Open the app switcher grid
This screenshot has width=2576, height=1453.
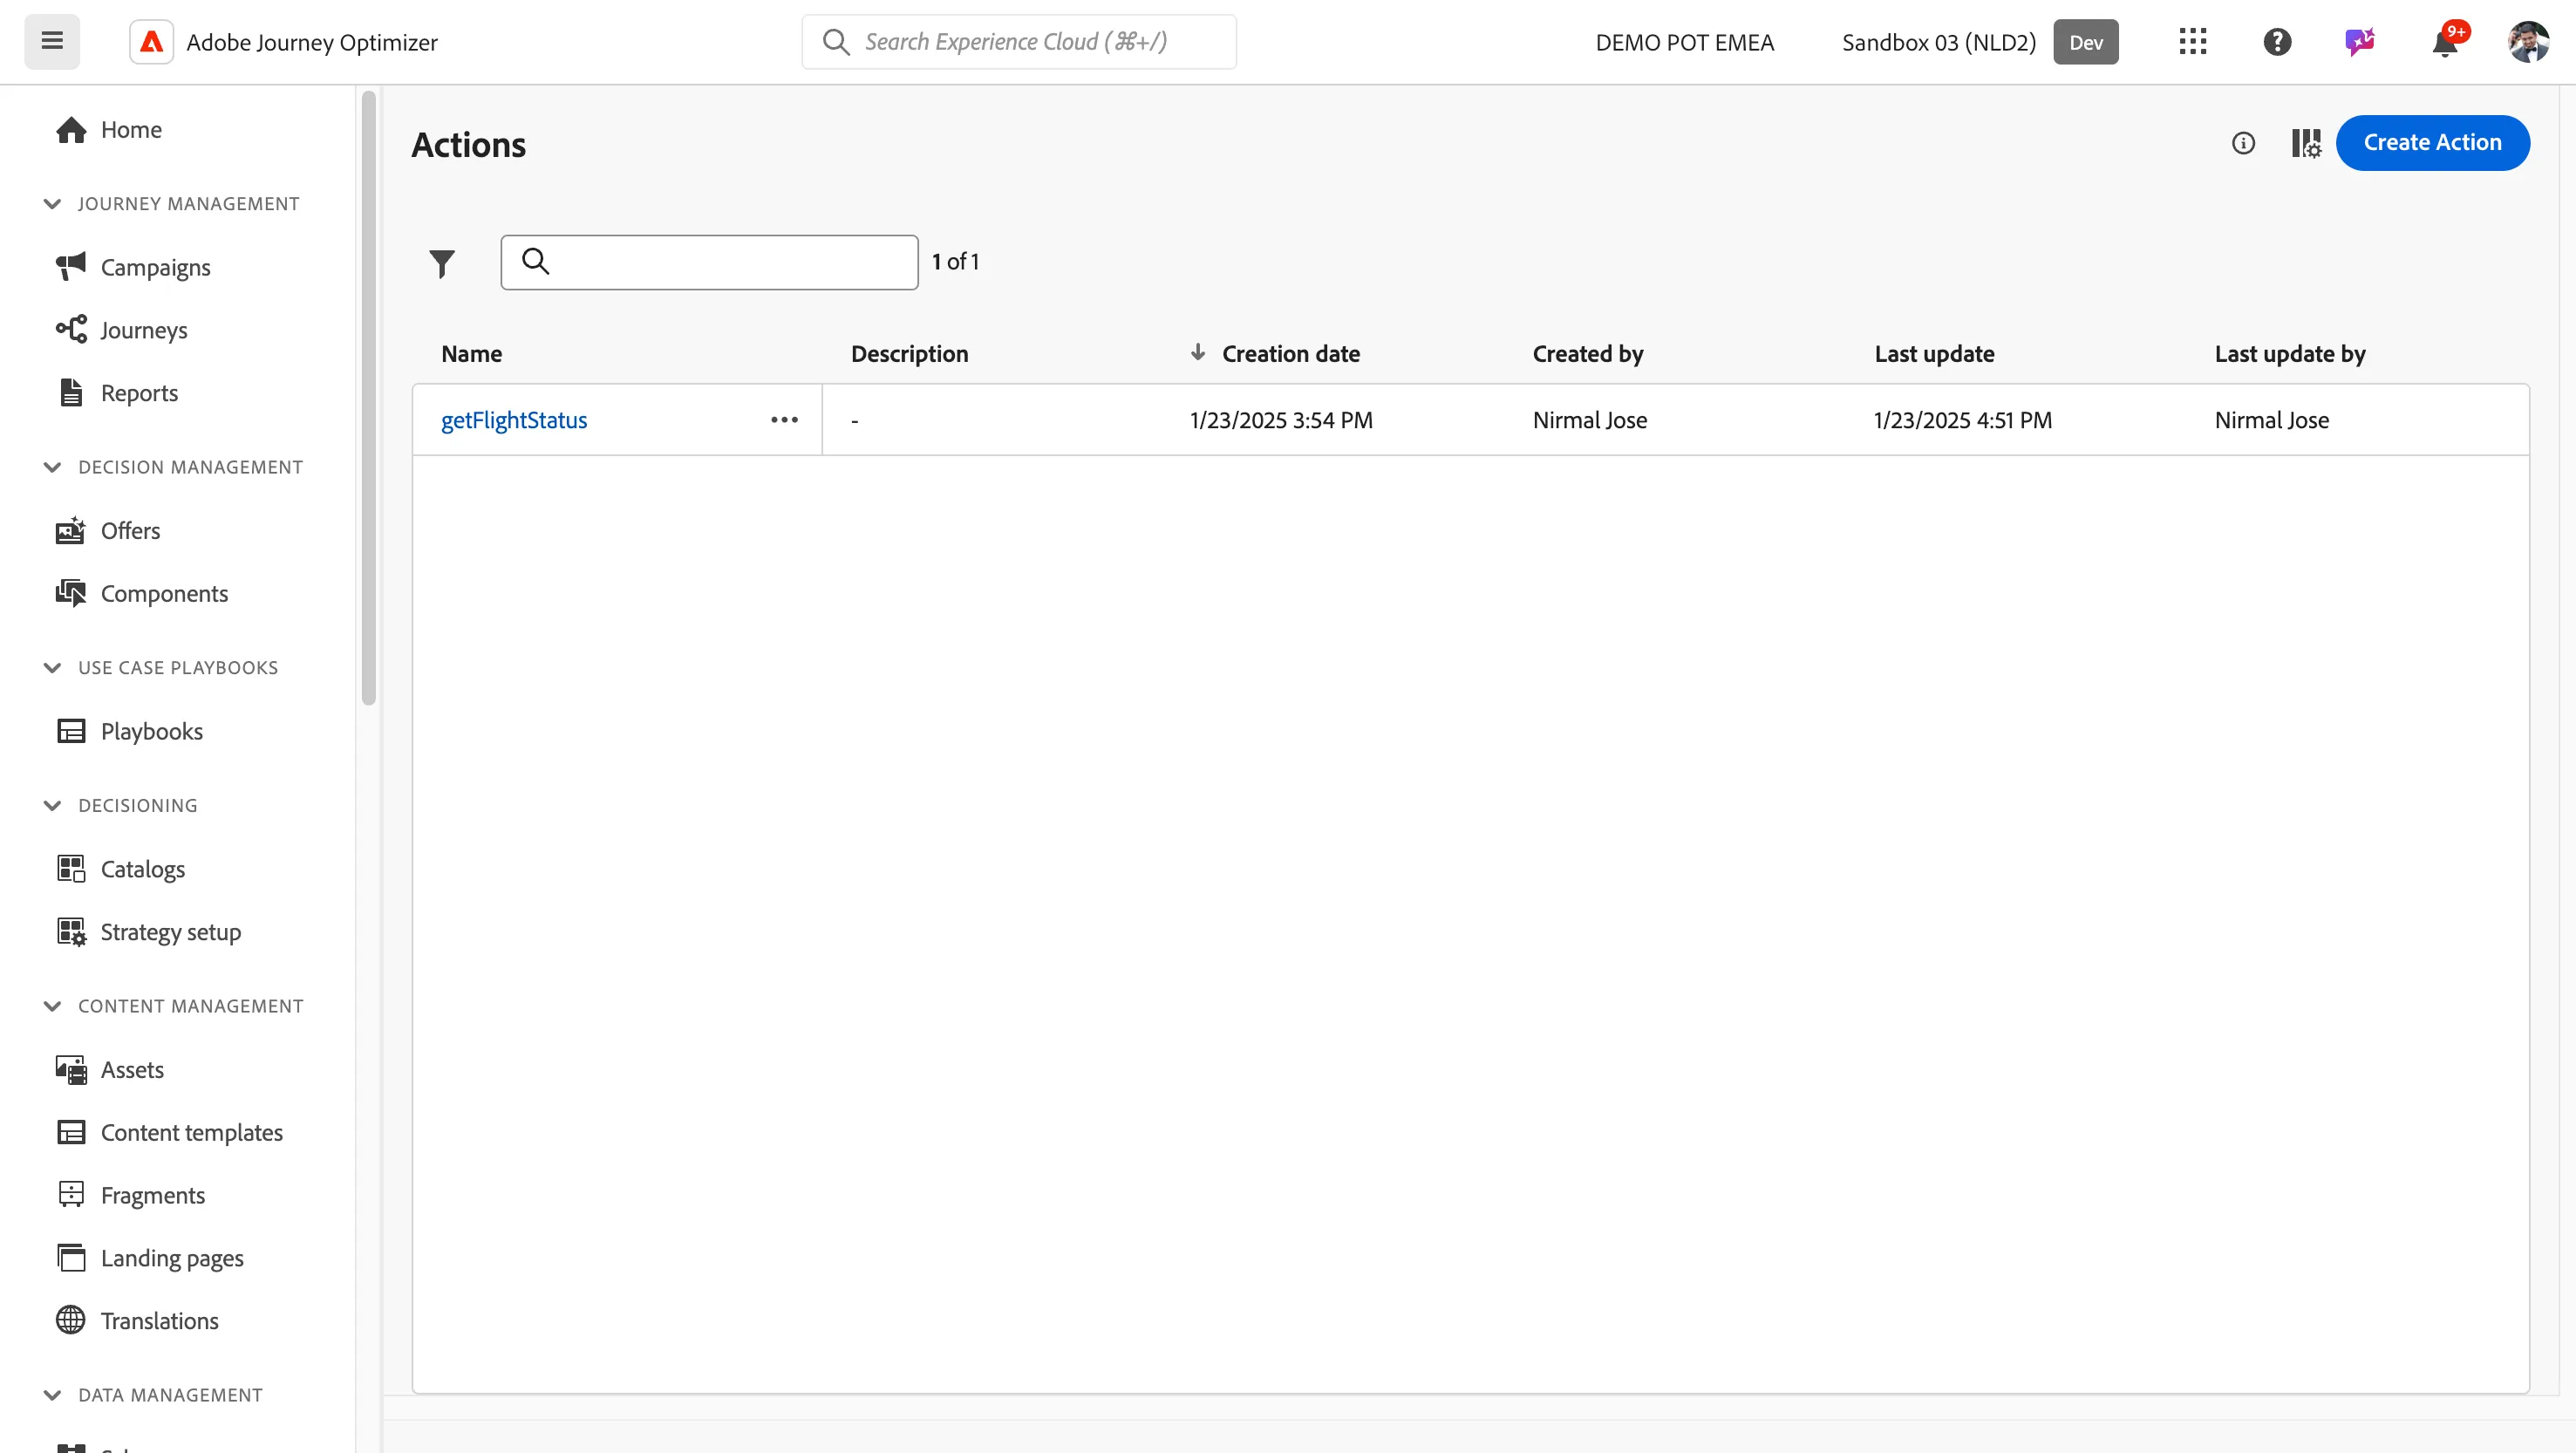pyautogui.click(x=2192, y=42)
